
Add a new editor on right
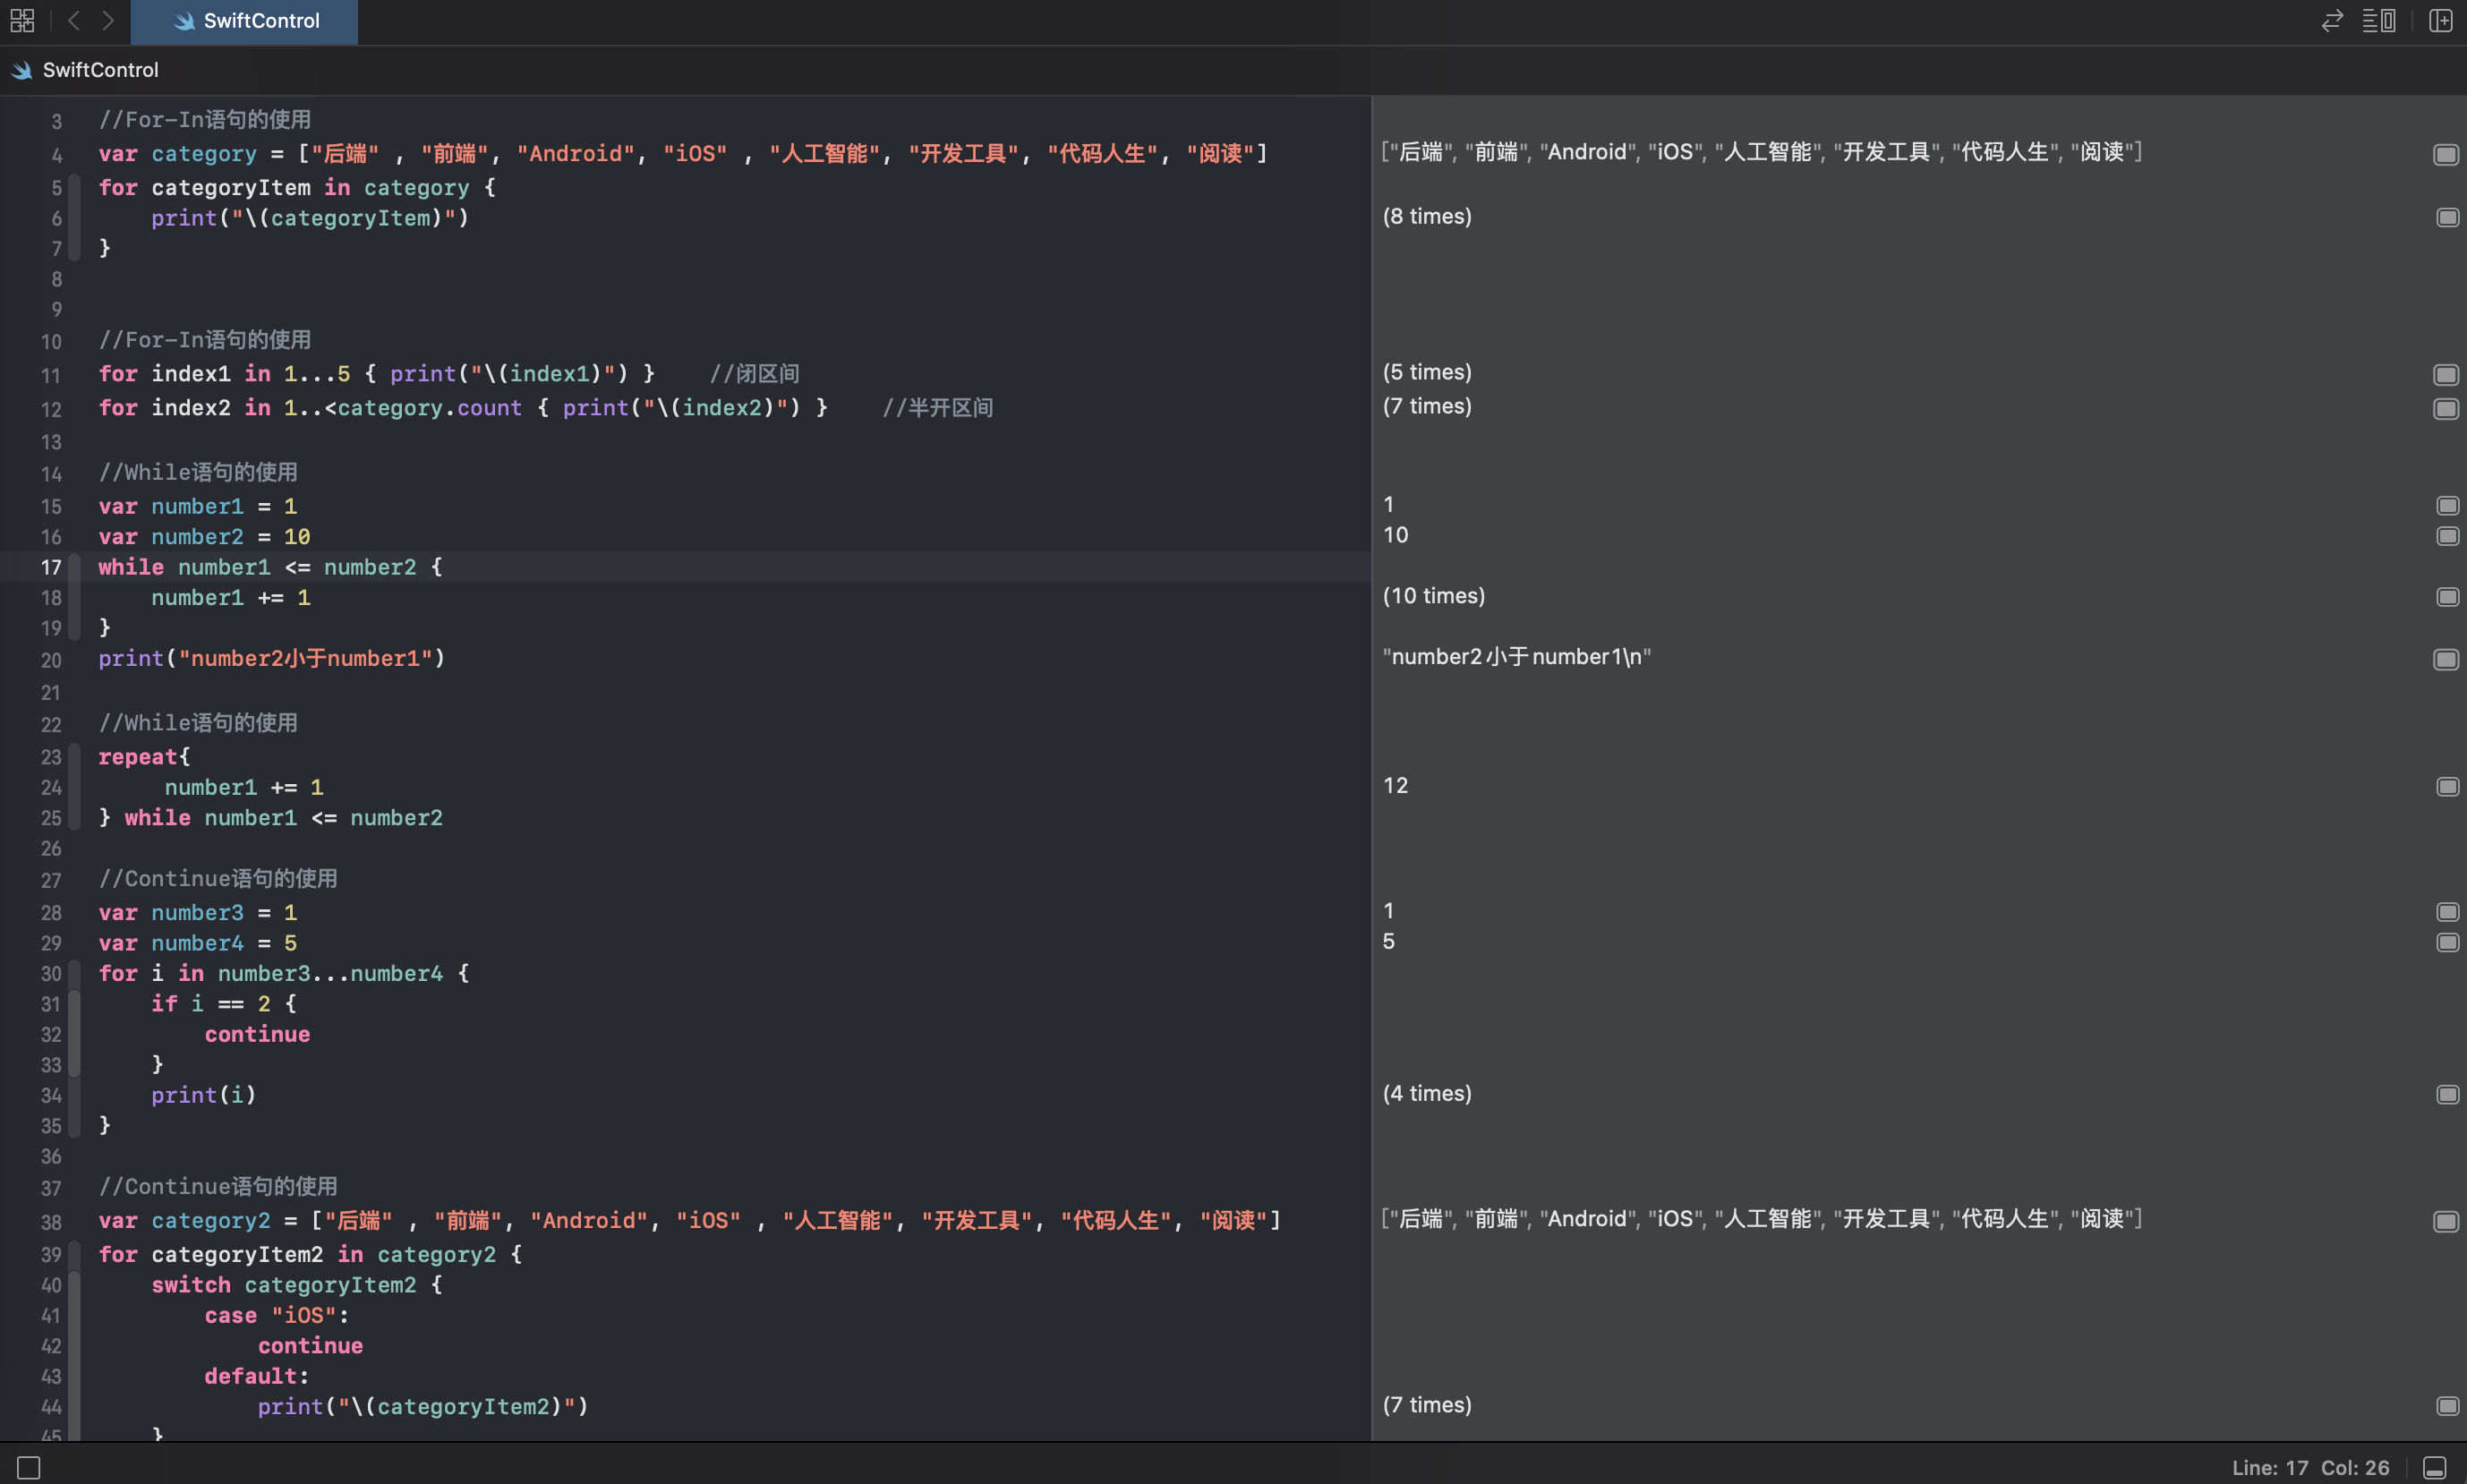click(x=2440, y=20)
